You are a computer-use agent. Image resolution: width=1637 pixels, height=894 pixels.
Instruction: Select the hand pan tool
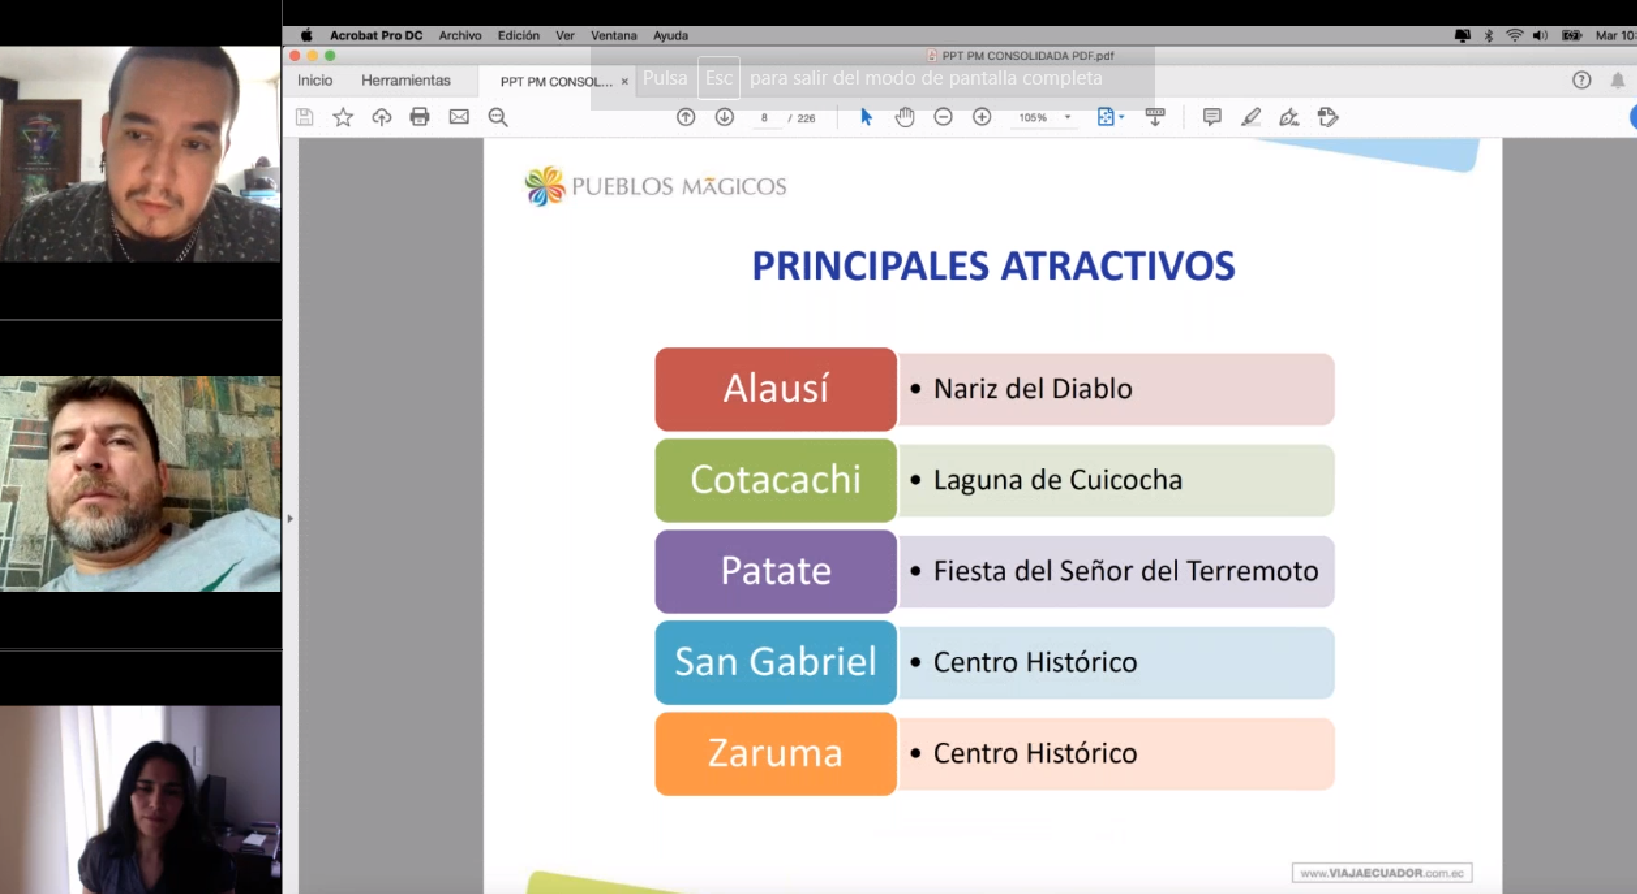point(905,117)
